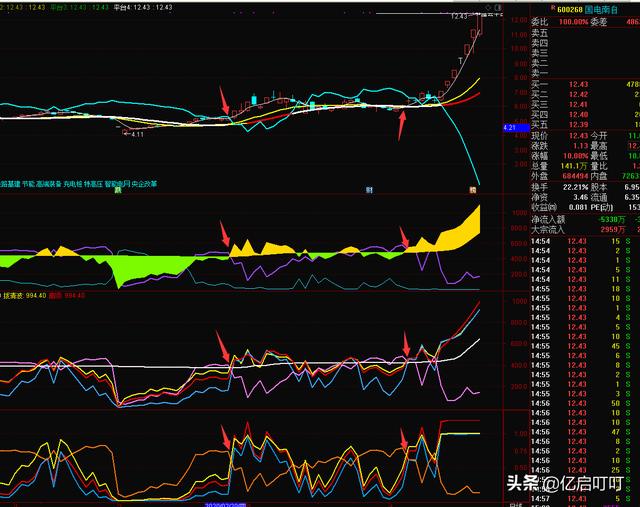The width and height of the screenshot is (640, 507).
Task: Select the 14:56 trade row with volume 47
Action: click(x=585, y=432)
